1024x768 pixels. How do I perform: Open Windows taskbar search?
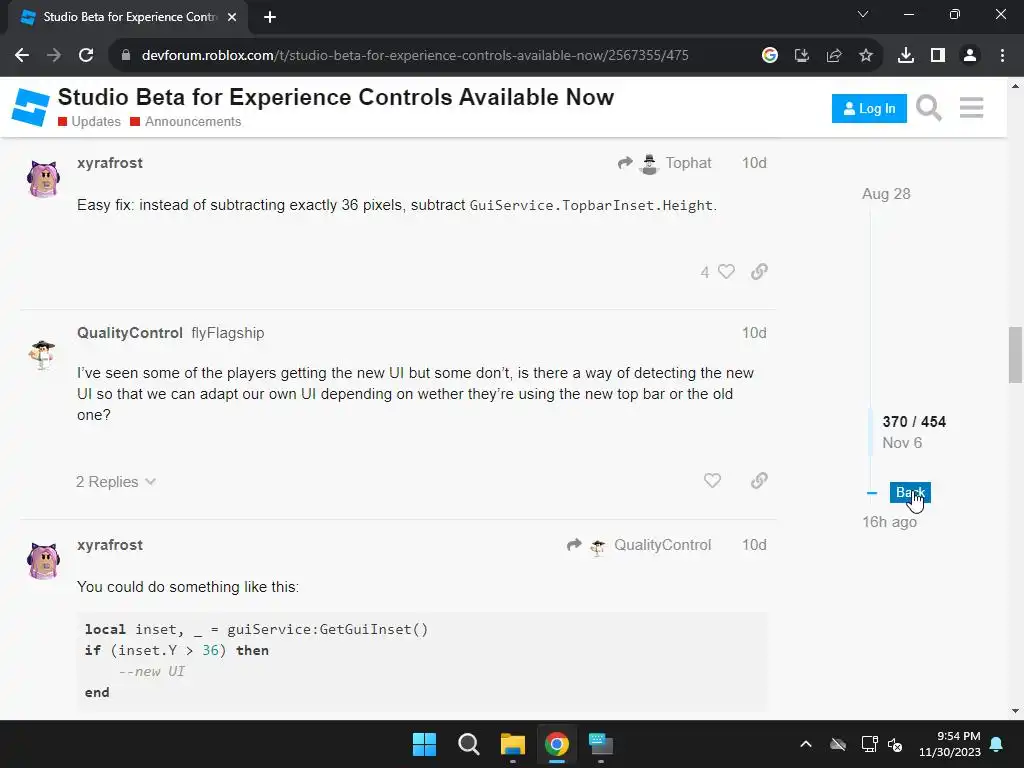click(469, 744)
